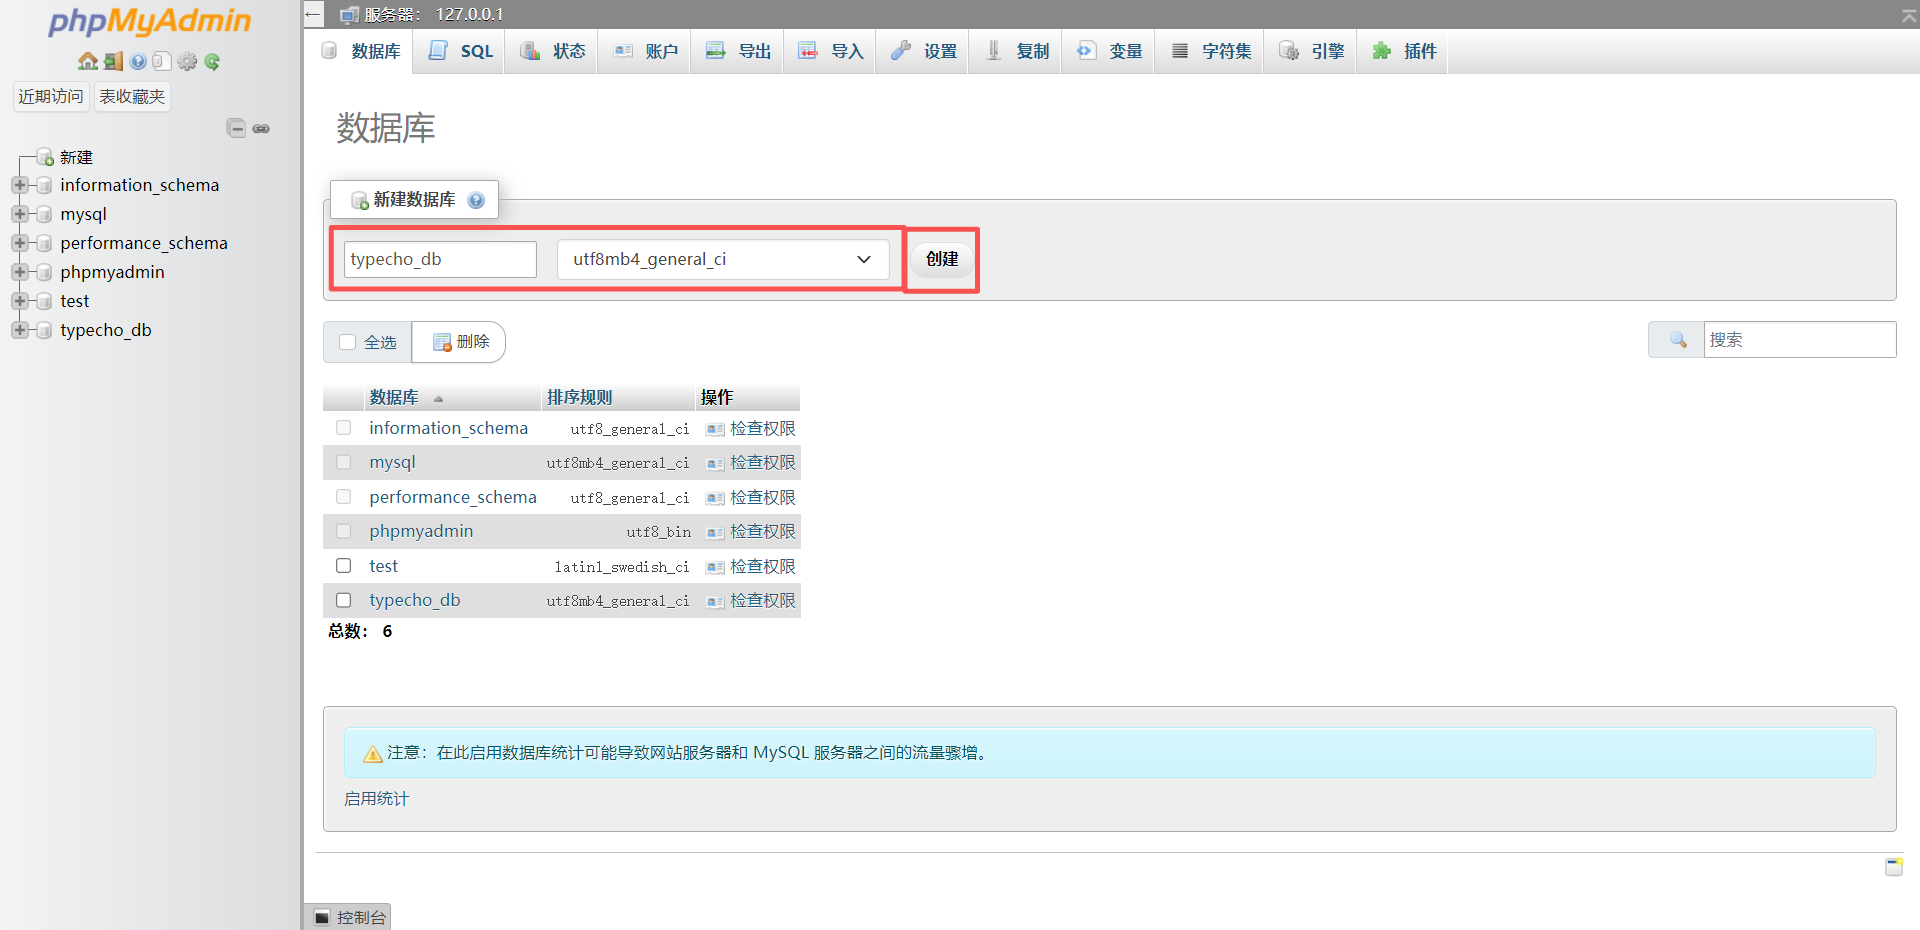The width and height of the screenshot is (1920, 930).
Task: Open the 导出 tab
Action: tap(738, 51)
